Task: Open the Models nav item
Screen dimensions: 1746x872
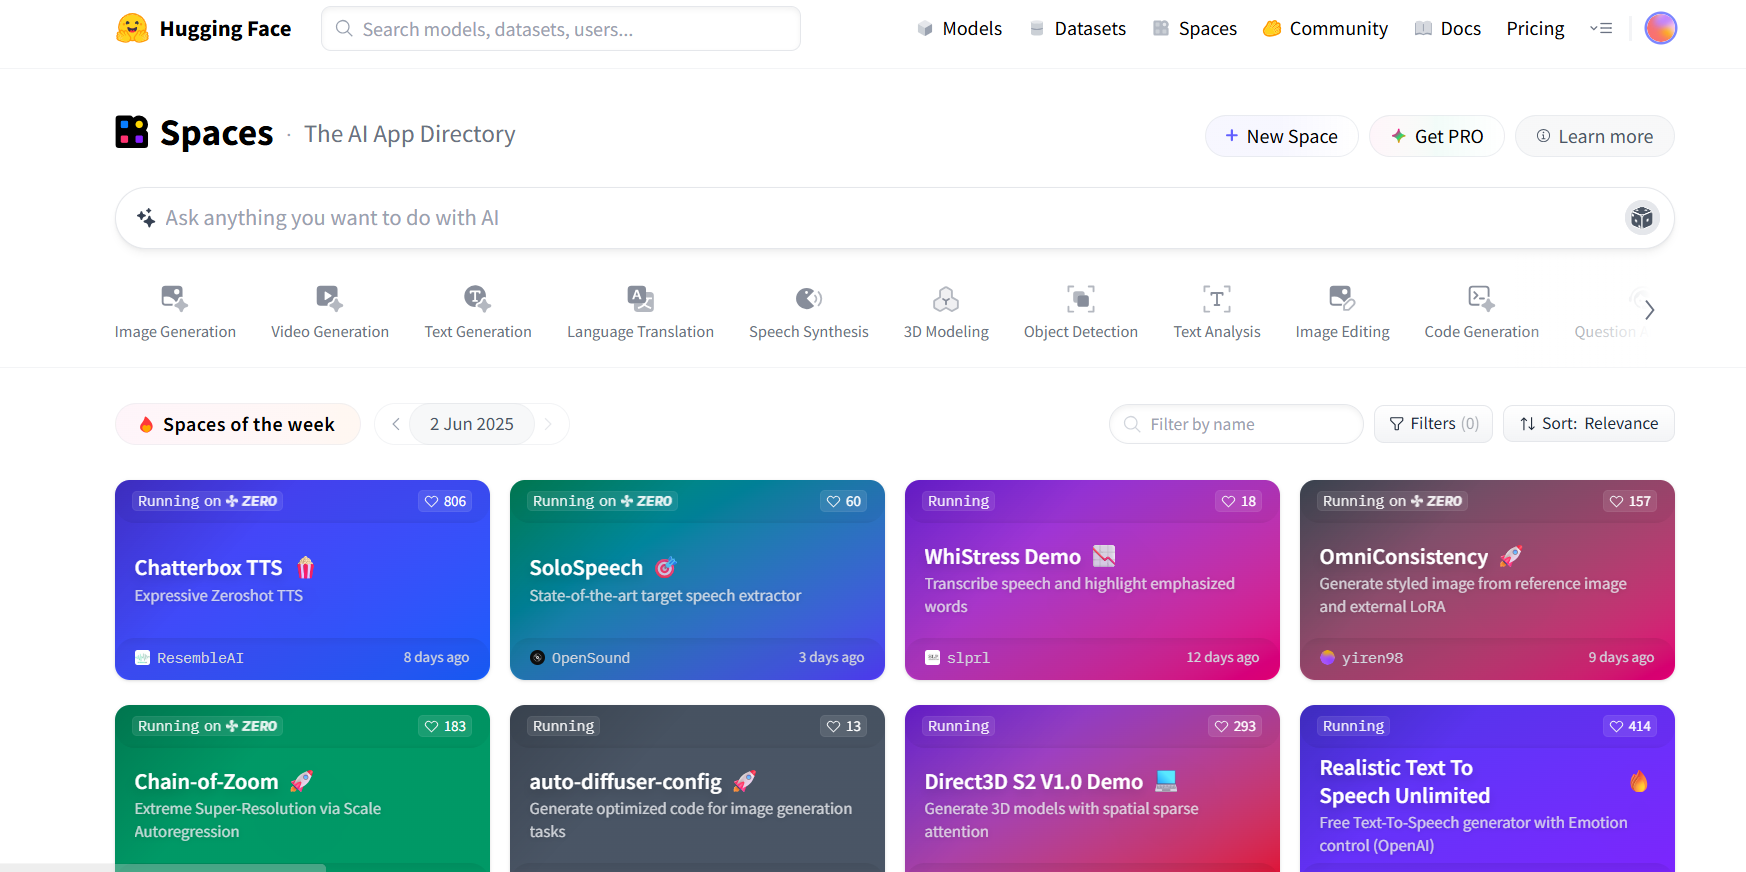Action: (x=959, y=29)
